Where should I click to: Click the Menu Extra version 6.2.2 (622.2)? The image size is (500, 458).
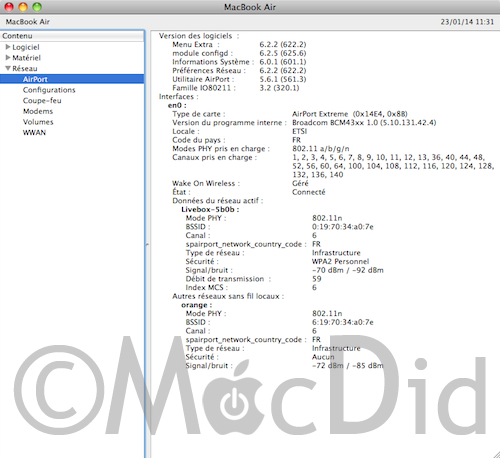coord(283,44)
